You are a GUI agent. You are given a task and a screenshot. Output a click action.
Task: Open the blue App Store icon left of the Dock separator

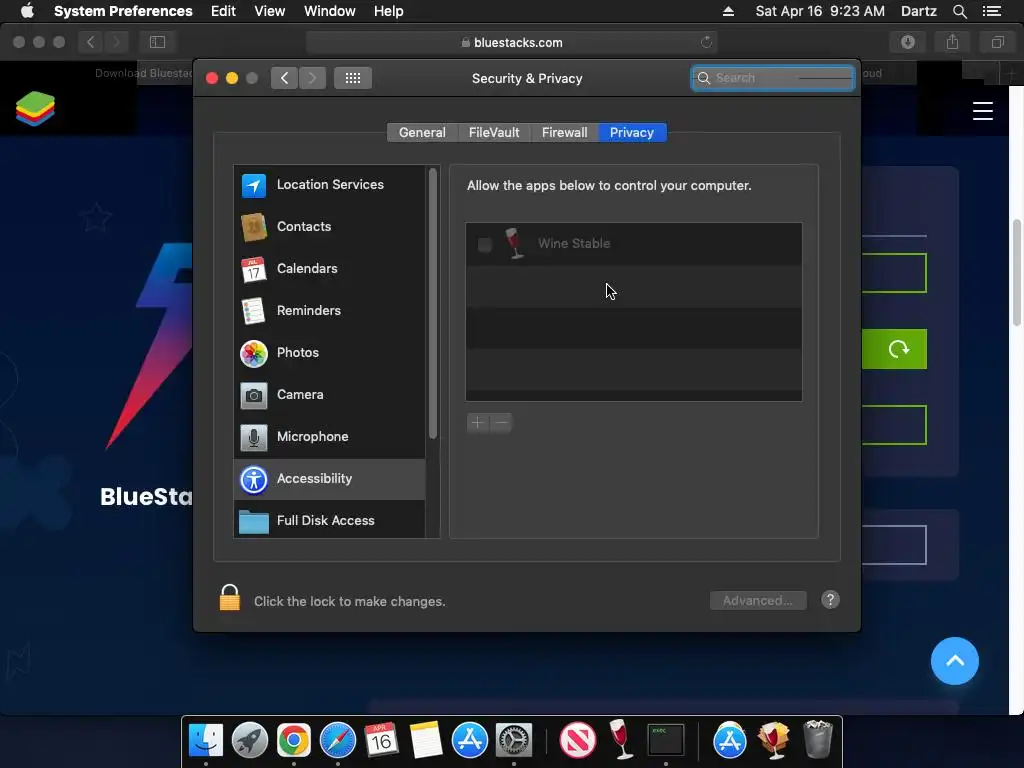click(x=470, y=740)
